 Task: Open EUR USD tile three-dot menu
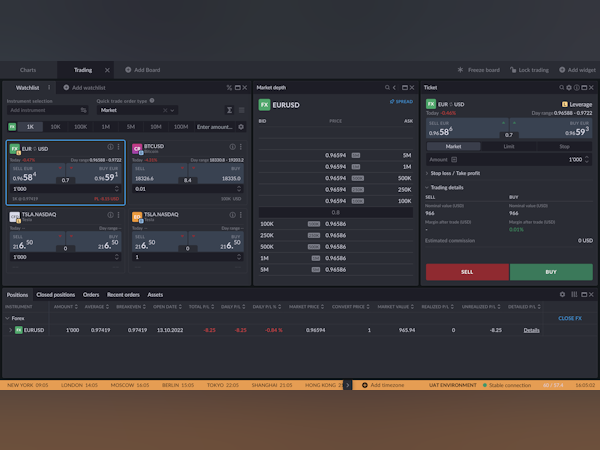coord(119,147)
